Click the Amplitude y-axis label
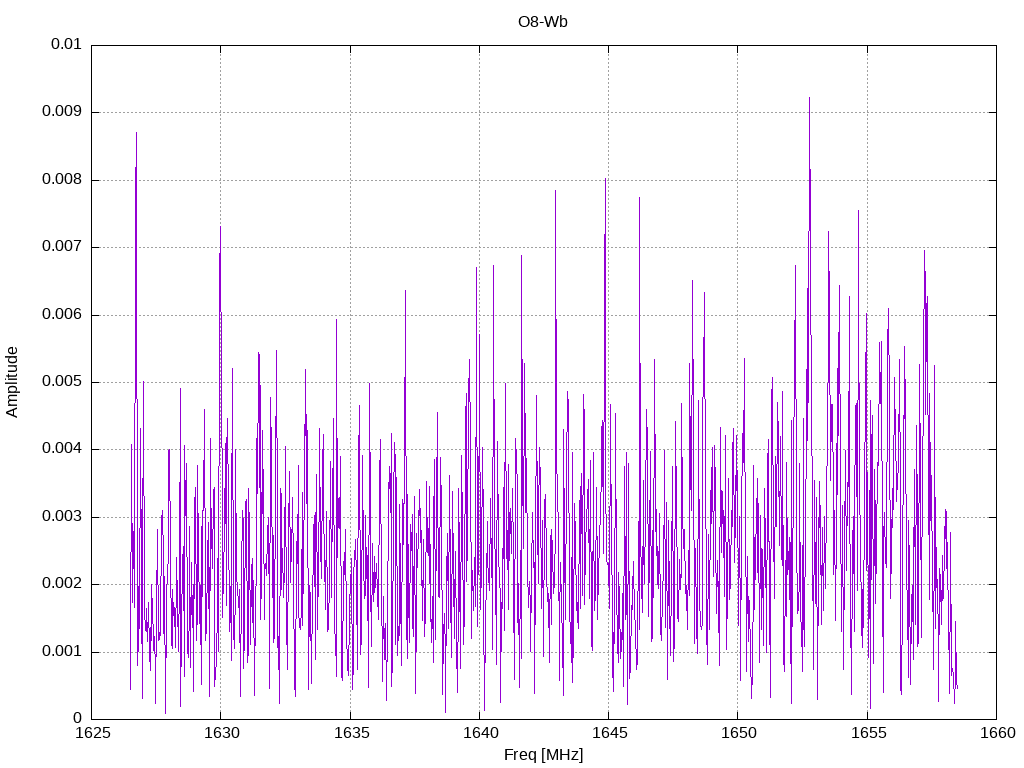 coord(12,382)
